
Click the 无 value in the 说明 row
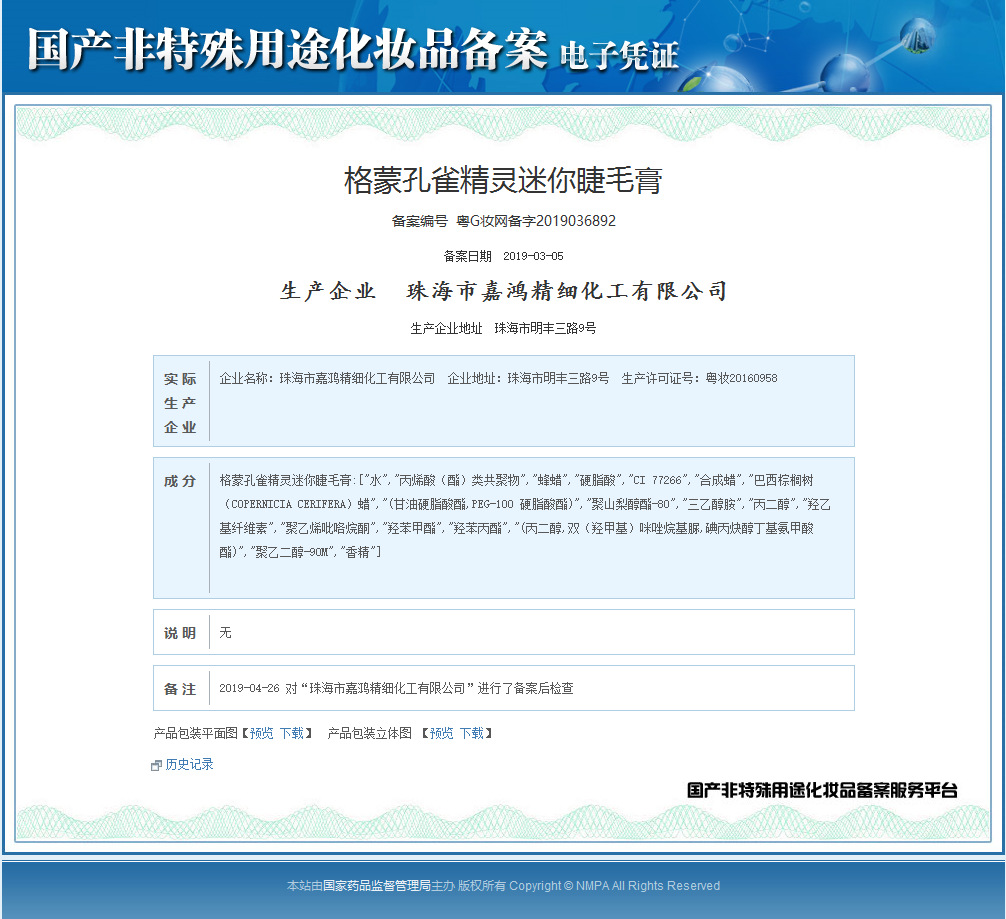pos(225,632)
